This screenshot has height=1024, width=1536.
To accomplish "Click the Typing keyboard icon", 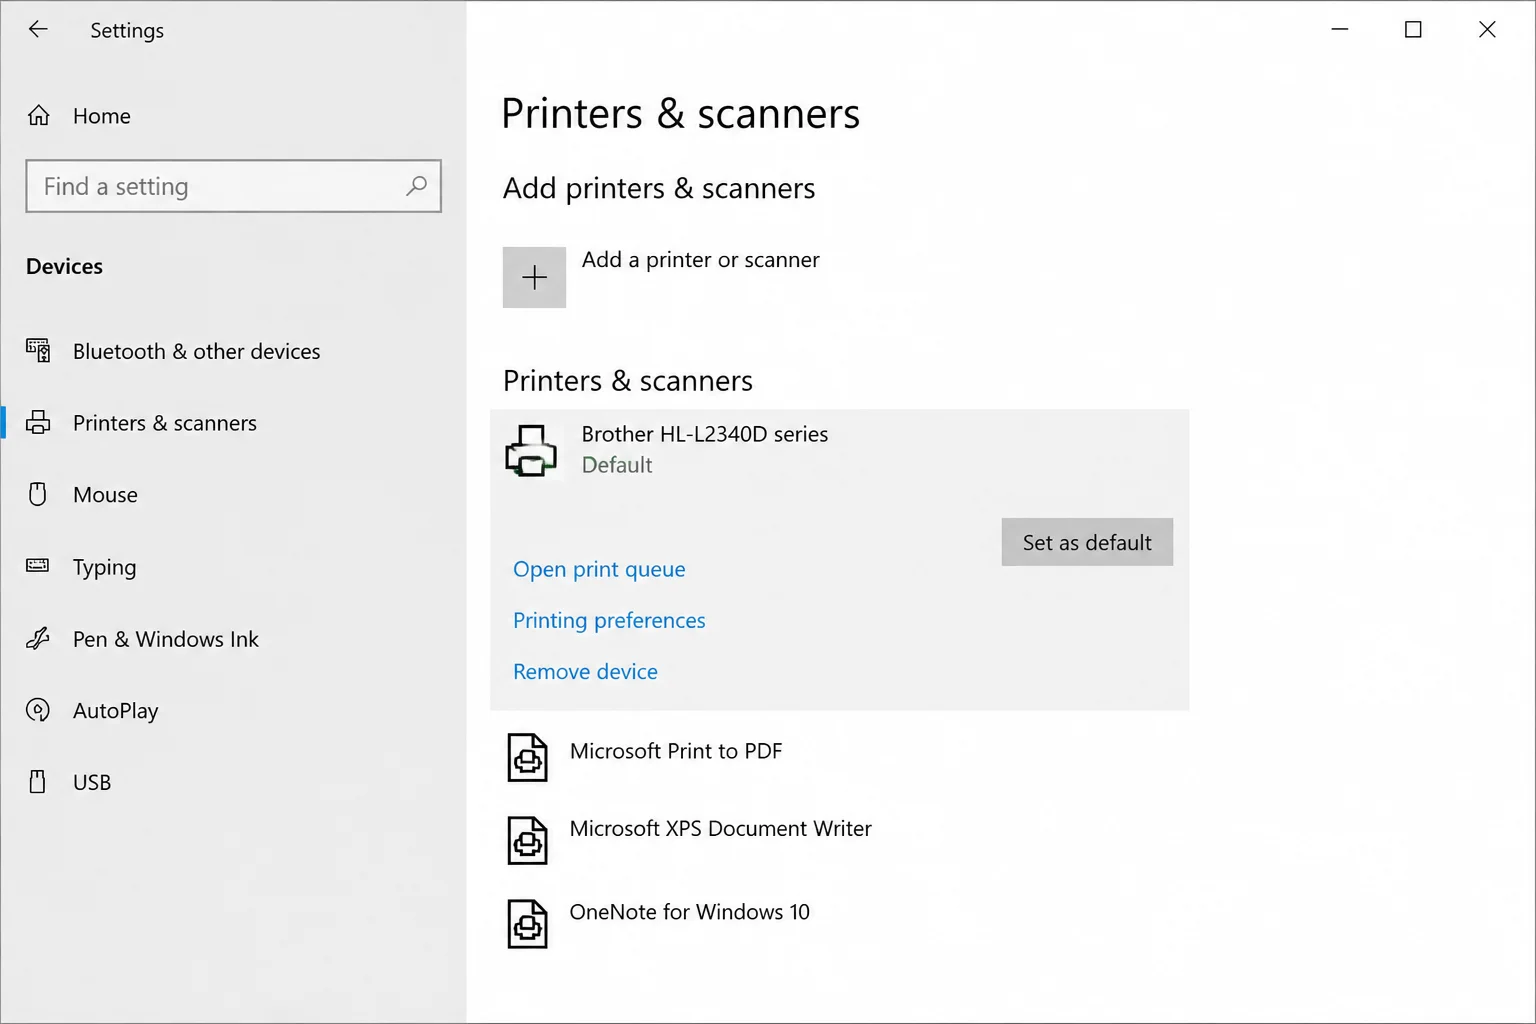I will tap(38, 566).
